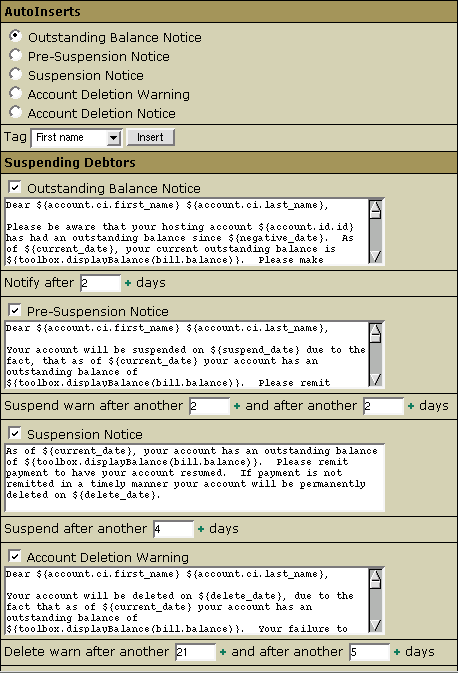
Task: Click inside the Suspension Notice text area
Action: pyautogui.click(x=194, y=478)
